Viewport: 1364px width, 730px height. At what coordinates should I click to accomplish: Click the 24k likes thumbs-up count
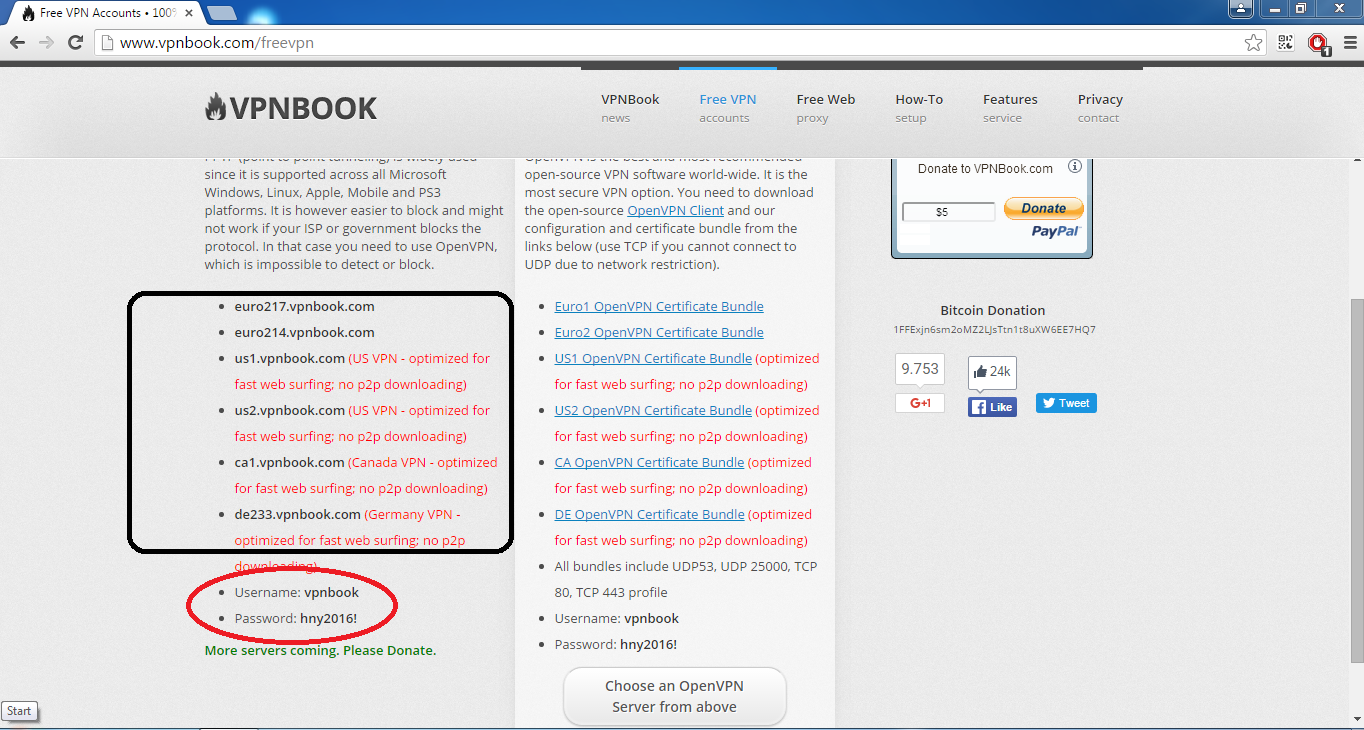pyautogui.click(x=992, y=371)
